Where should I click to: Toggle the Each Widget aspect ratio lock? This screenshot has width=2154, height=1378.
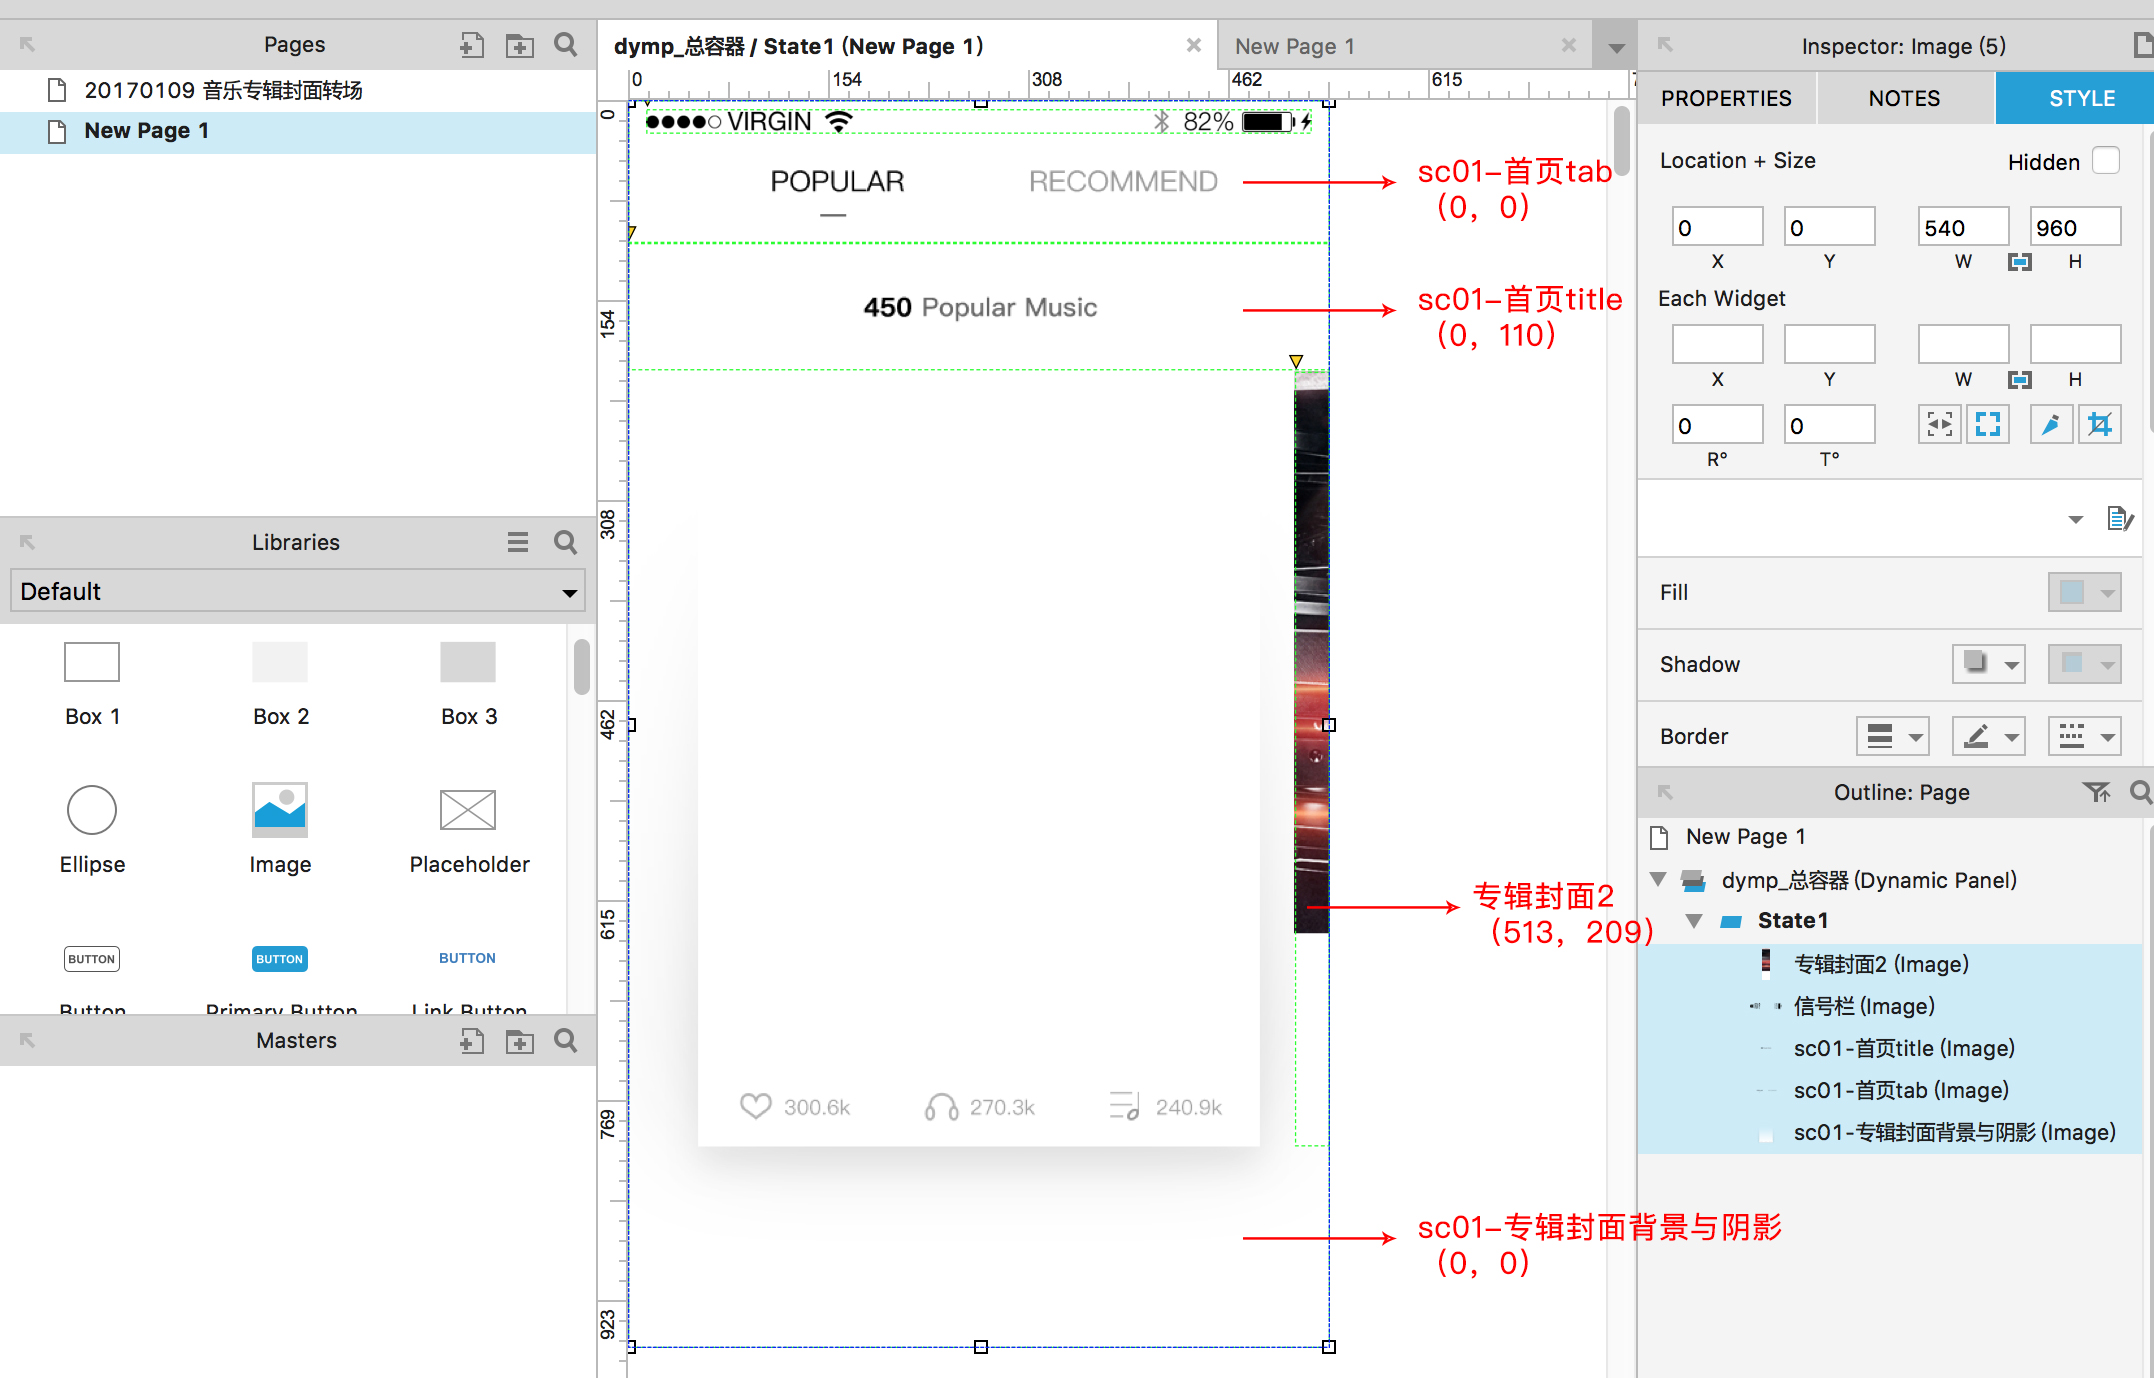(2019, 380)
